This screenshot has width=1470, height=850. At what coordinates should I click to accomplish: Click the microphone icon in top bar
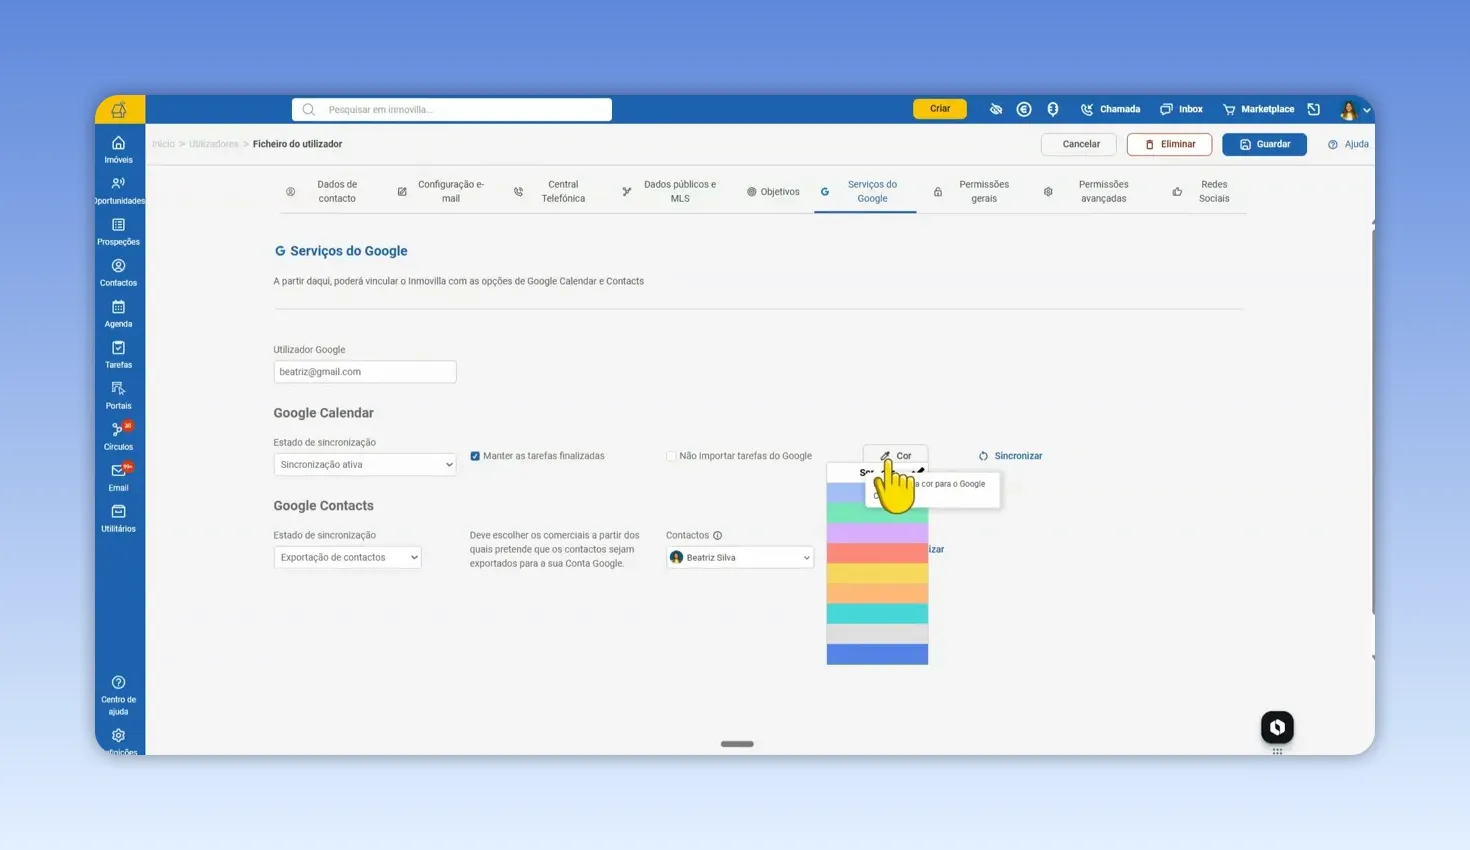click(x=1053, y=109)
